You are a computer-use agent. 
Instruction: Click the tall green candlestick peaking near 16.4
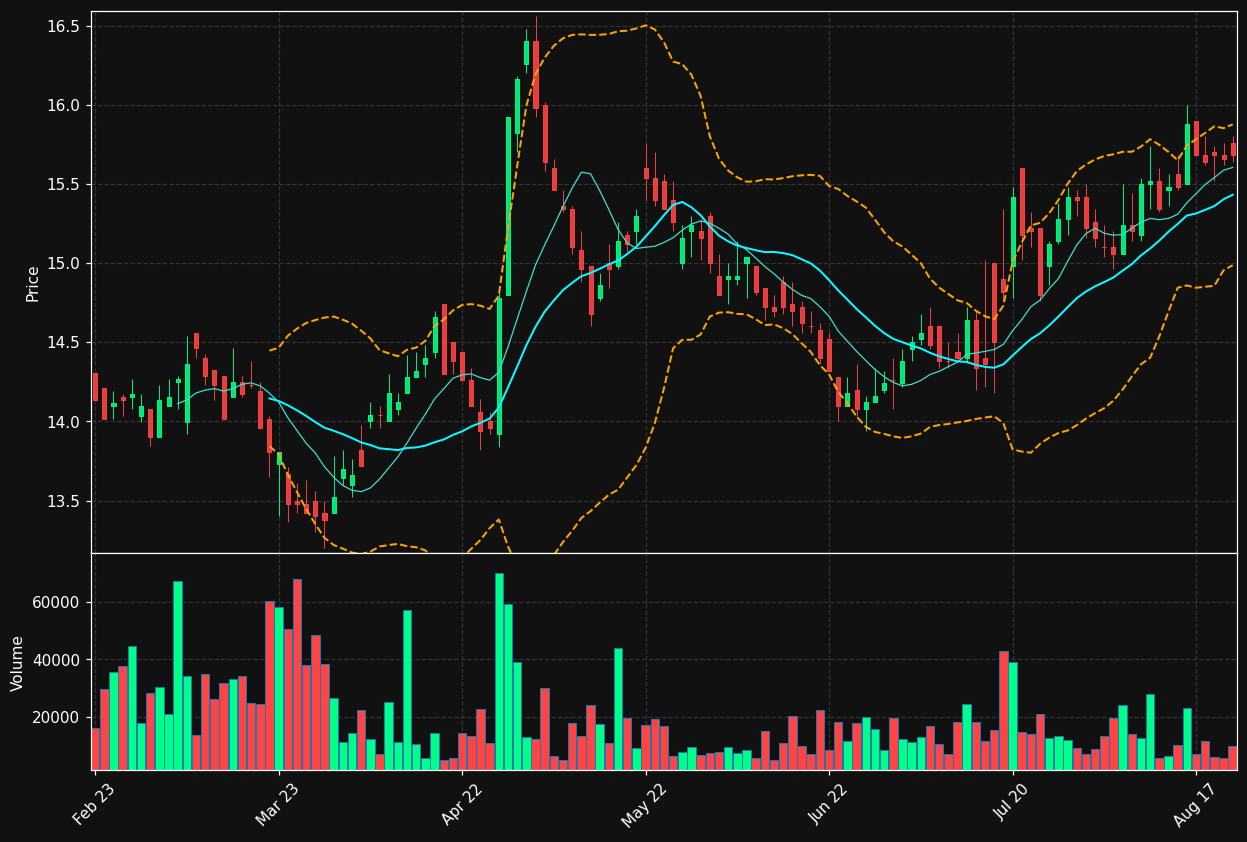click(x=526, y=53)
